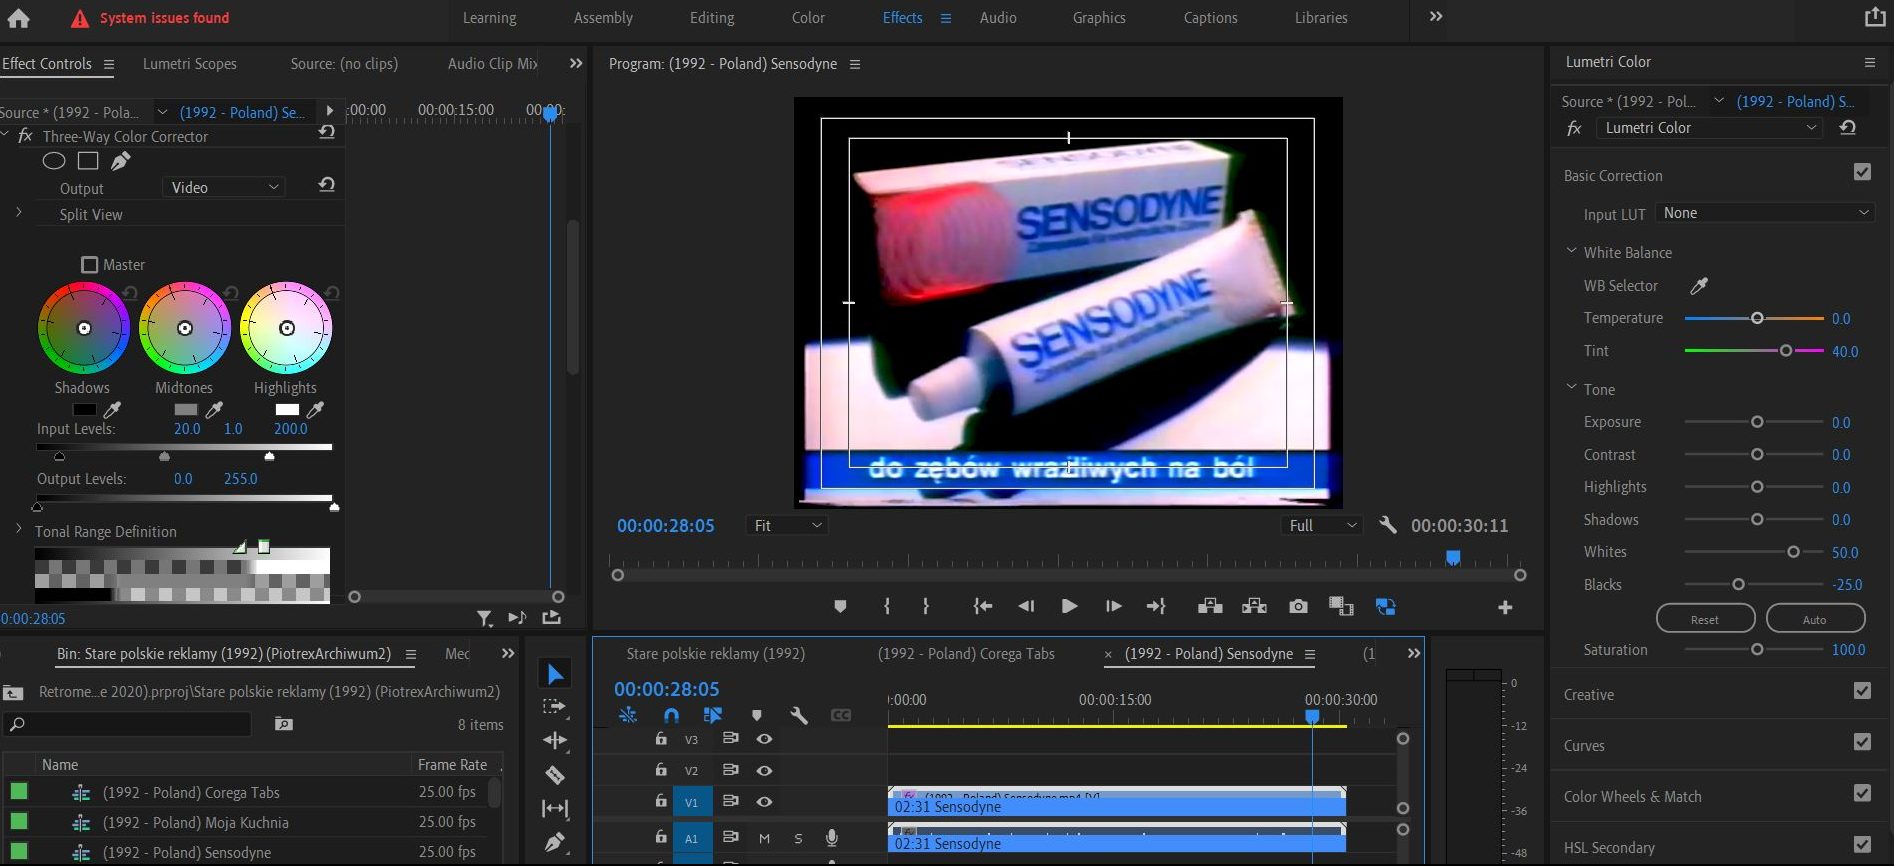Select the Razor tool

pos(555,775)
